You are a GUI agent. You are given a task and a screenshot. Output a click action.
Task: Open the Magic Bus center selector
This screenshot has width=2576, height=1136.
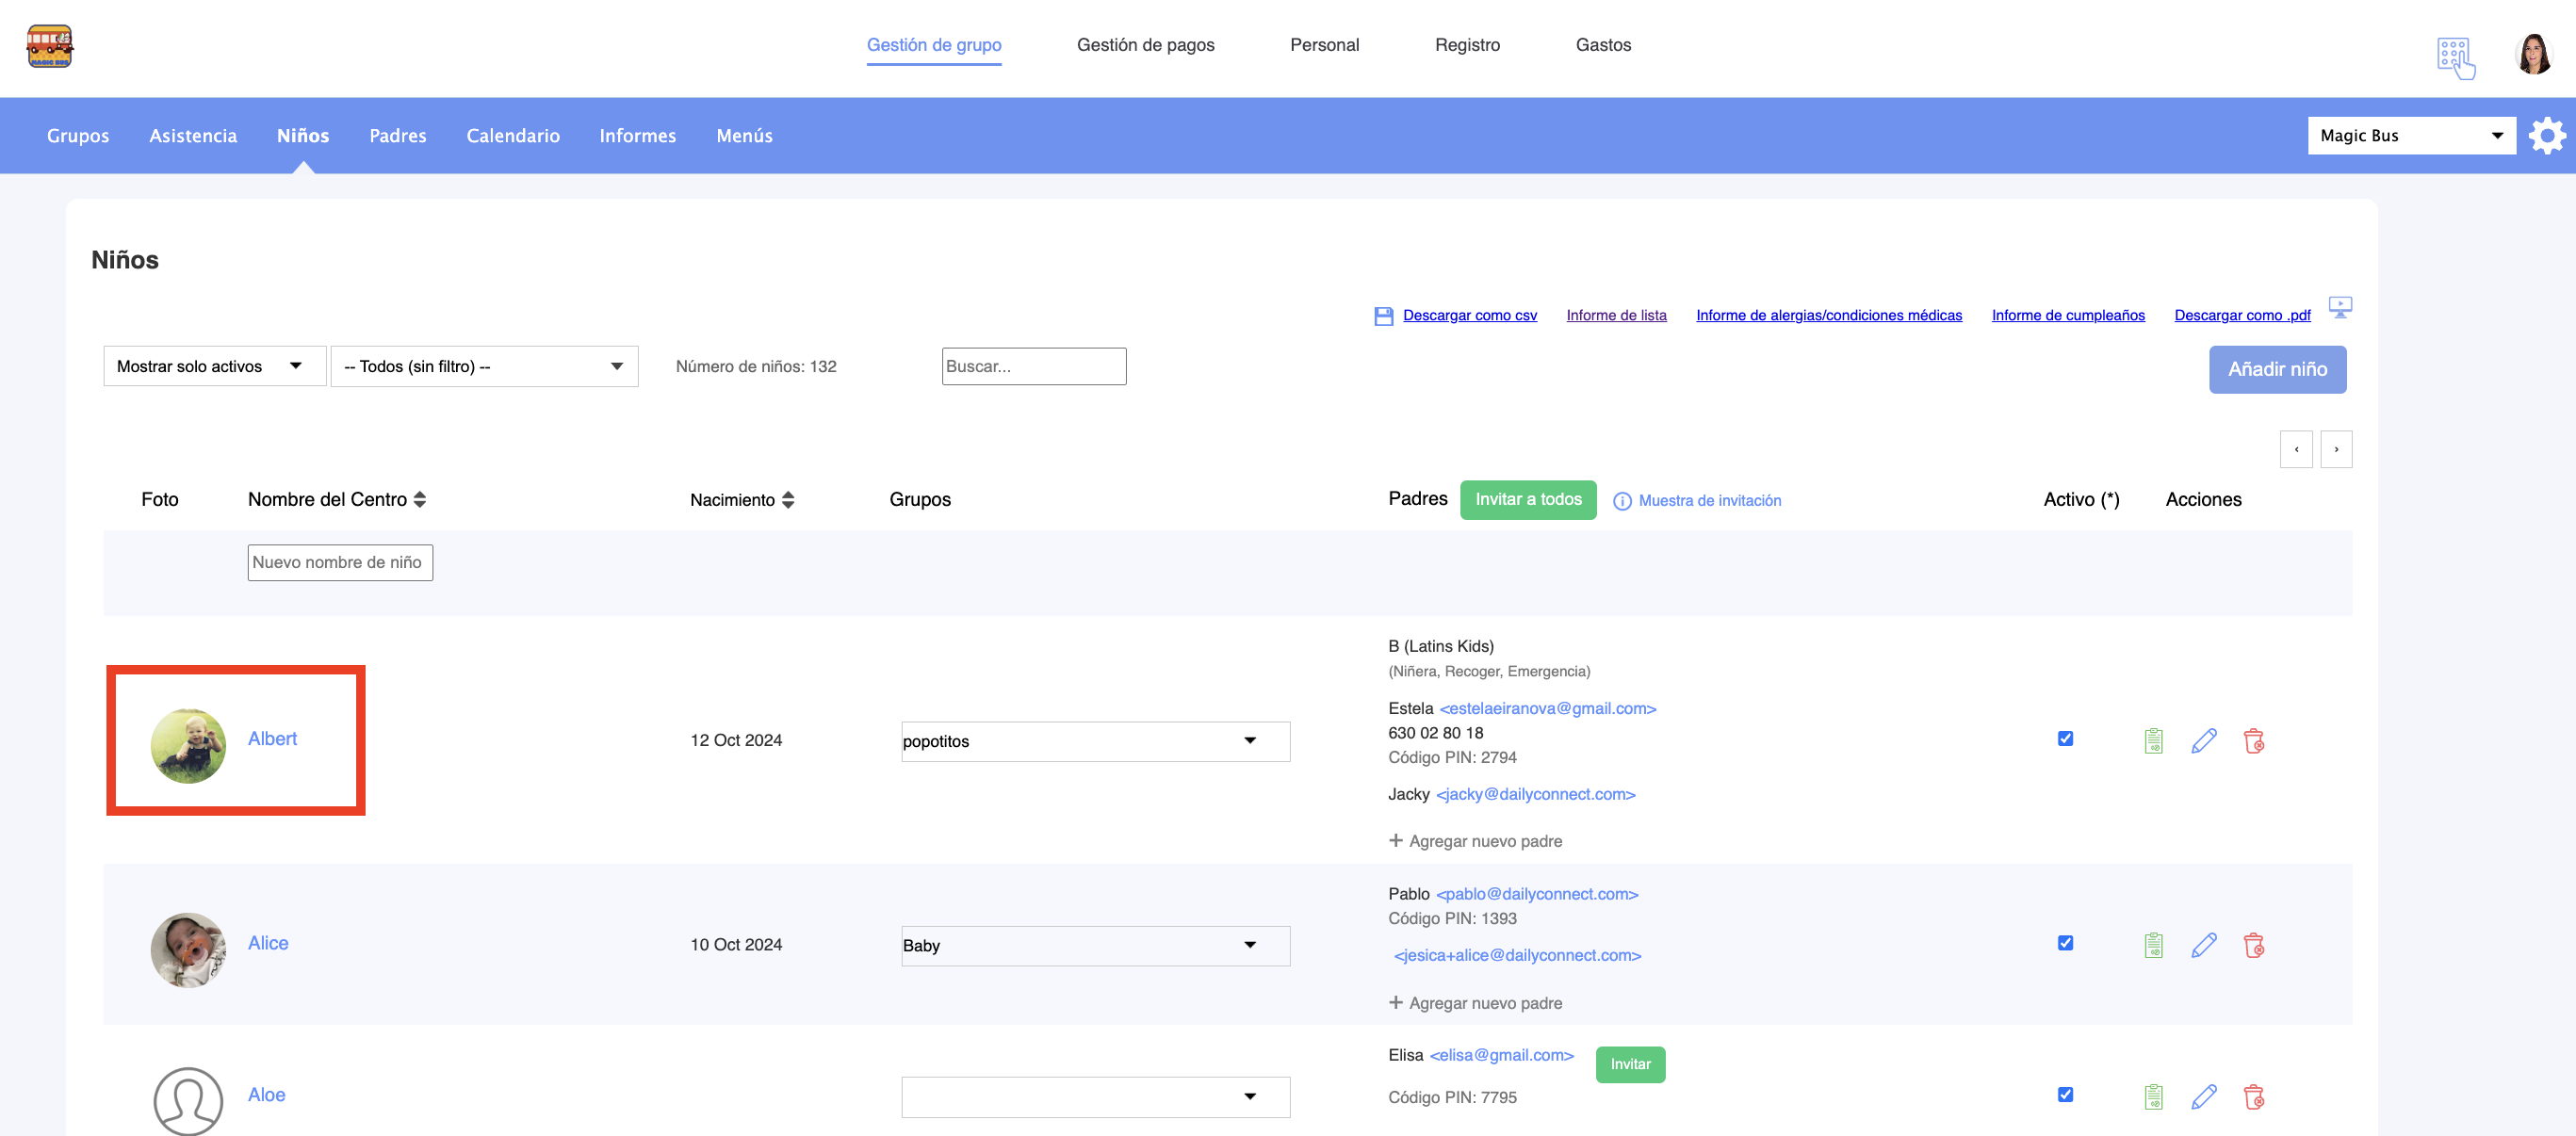(x=2410, y=136)
